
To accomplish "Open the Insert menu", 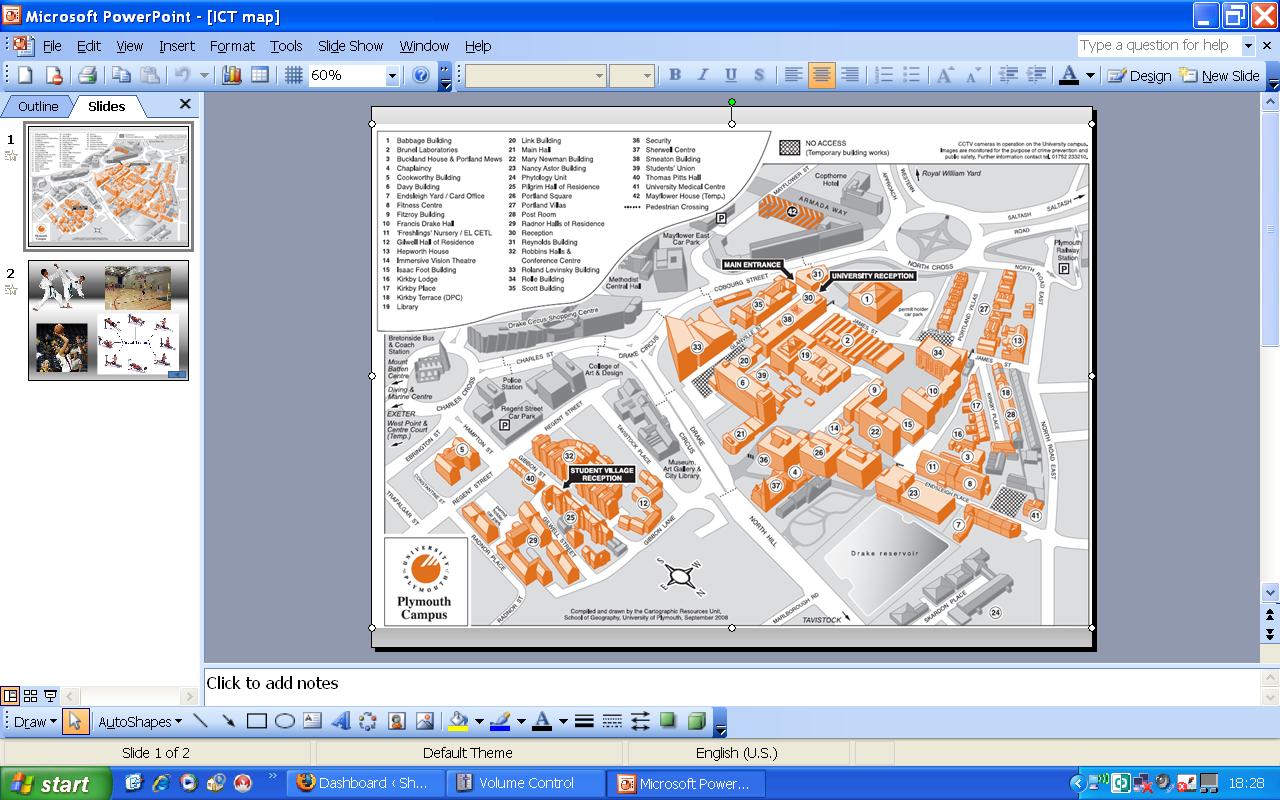I will (177, 46).
